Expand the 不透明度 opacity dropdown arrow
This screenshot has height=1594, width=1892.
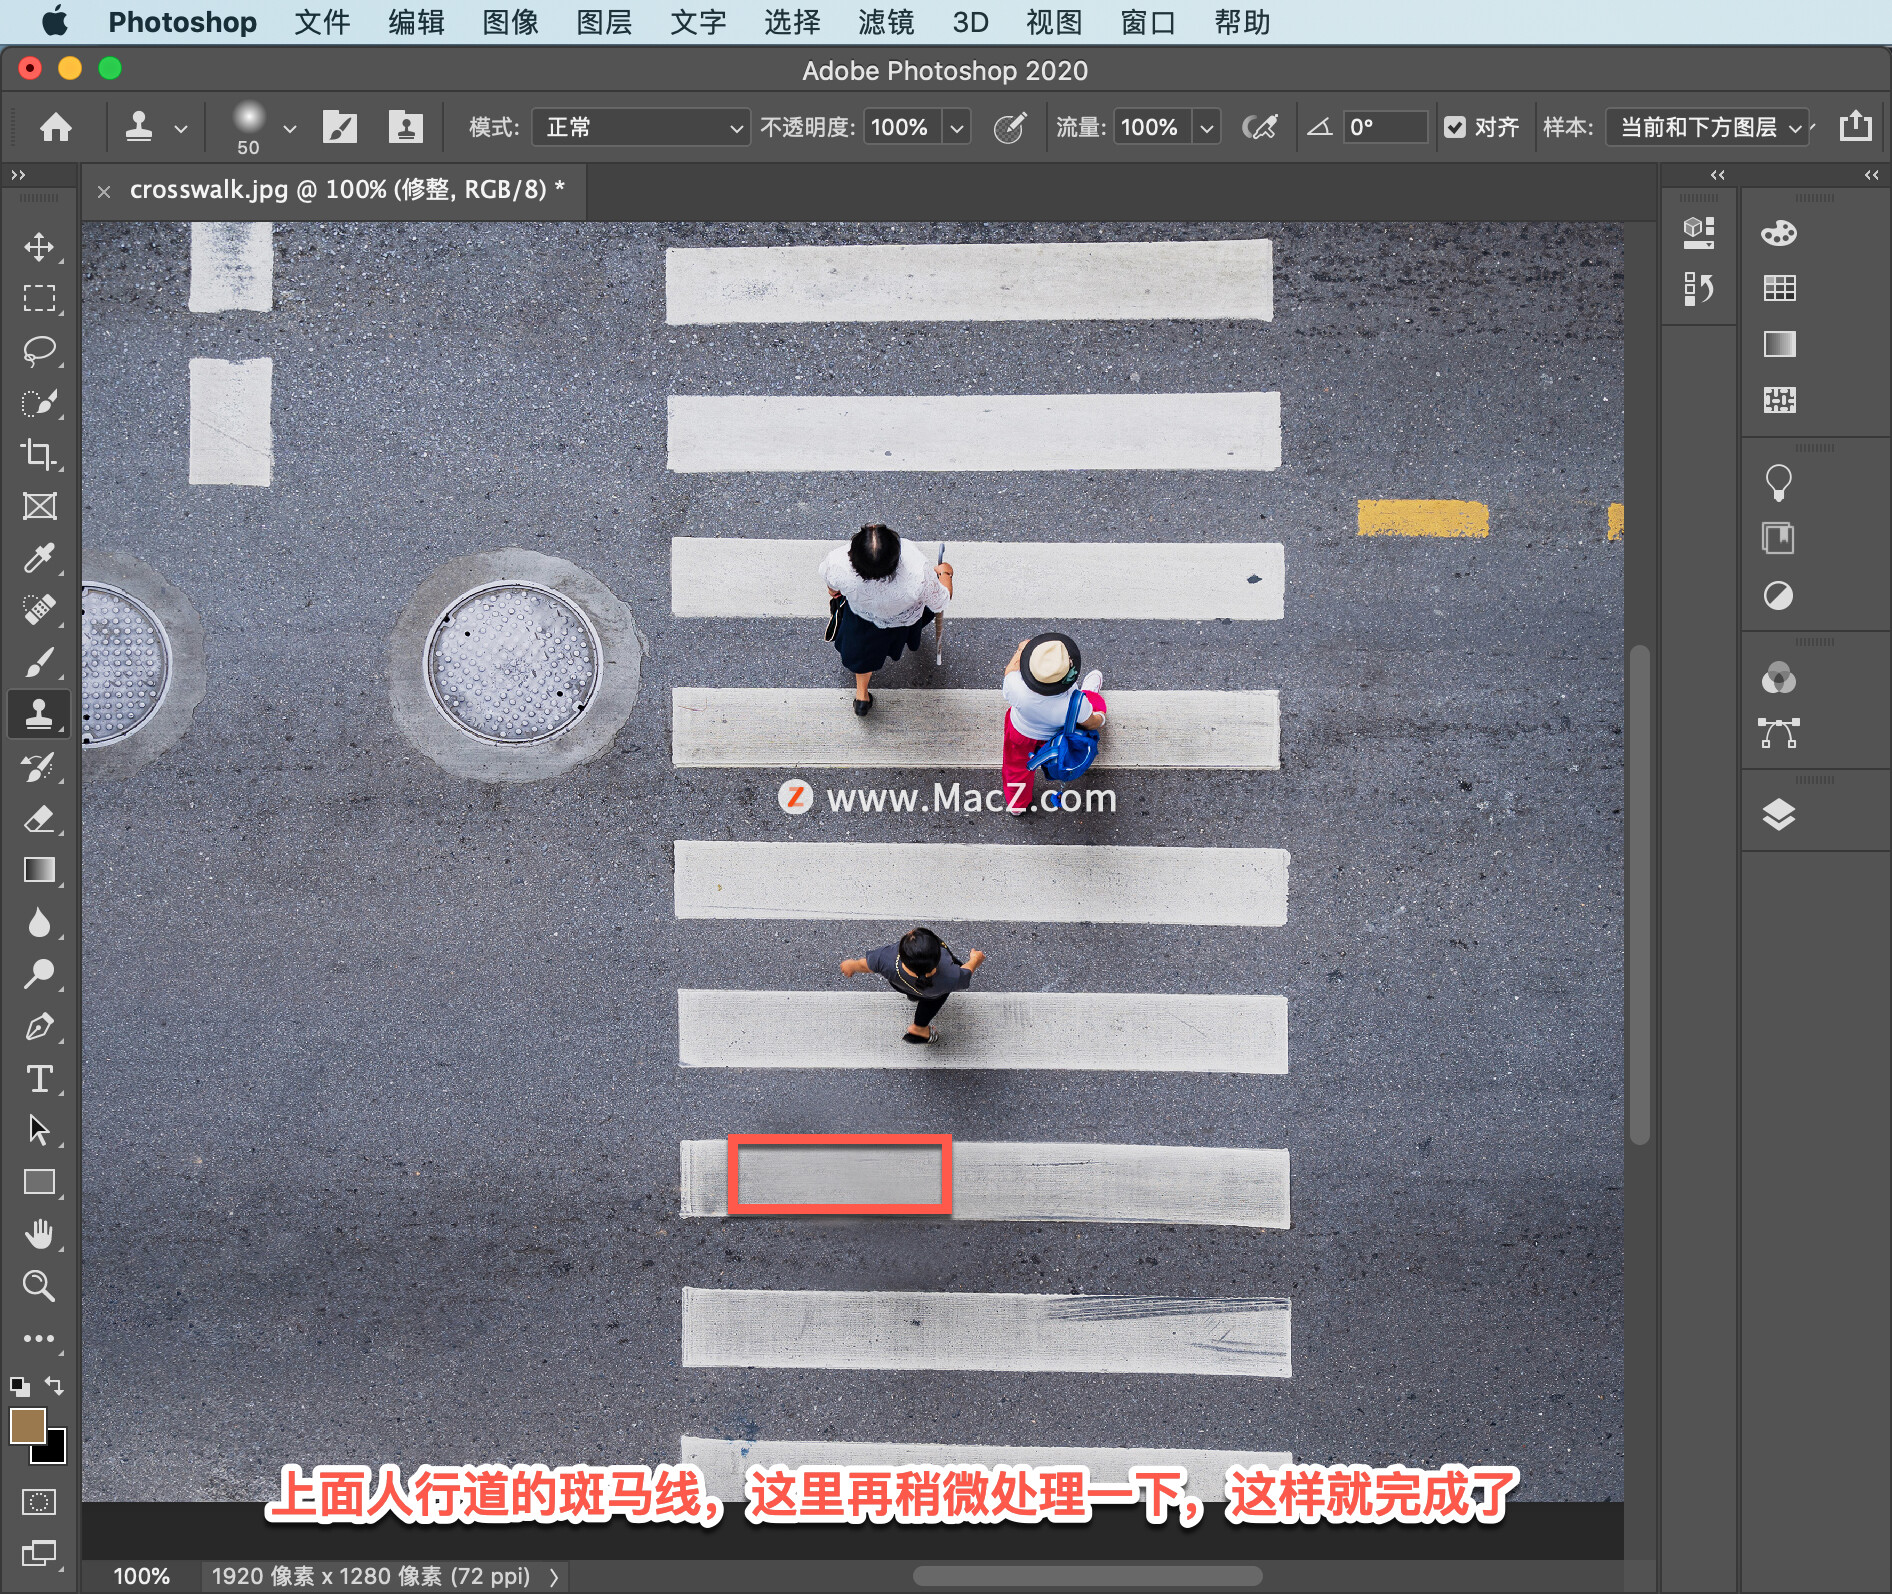pos(957,128)
